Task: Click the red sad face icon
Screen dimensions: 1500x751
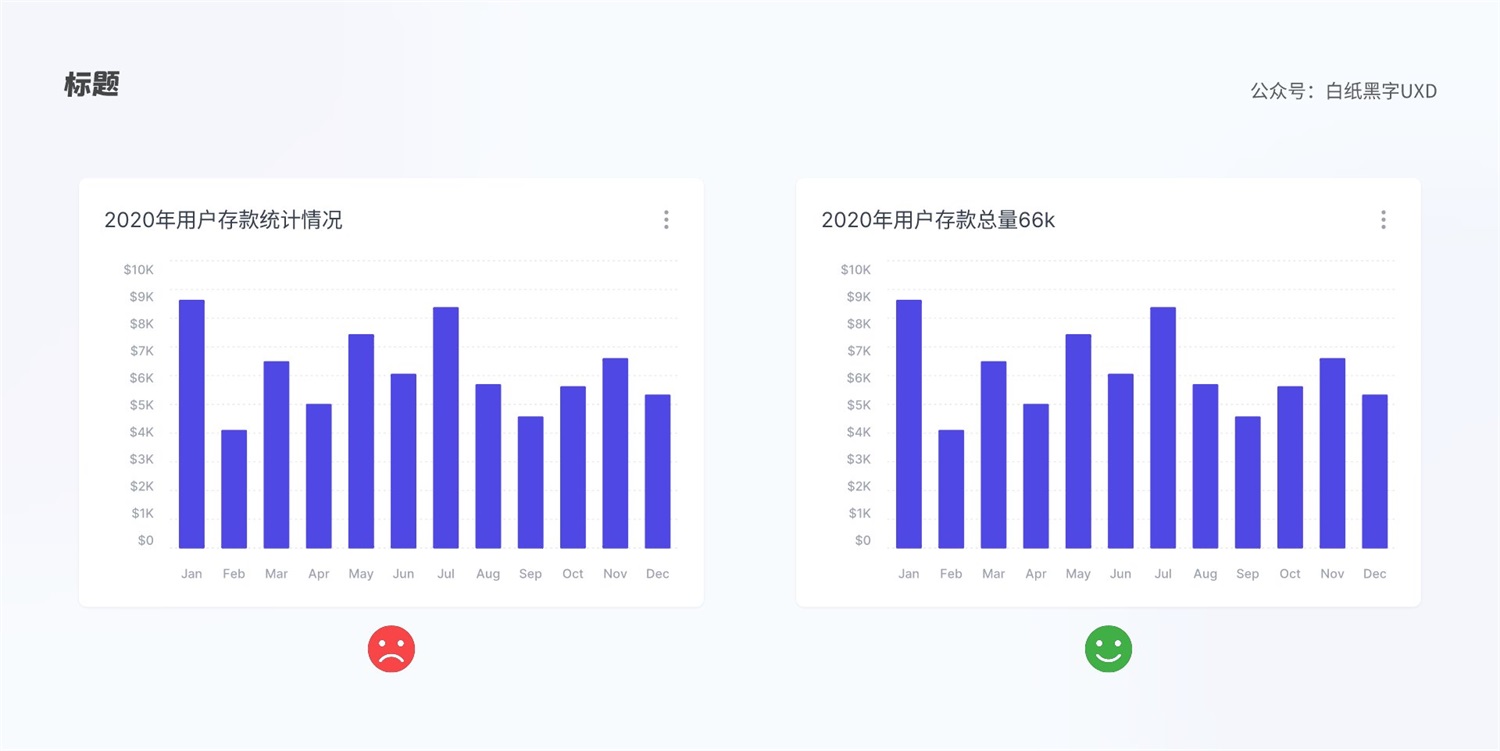Action: click(391, 649)
